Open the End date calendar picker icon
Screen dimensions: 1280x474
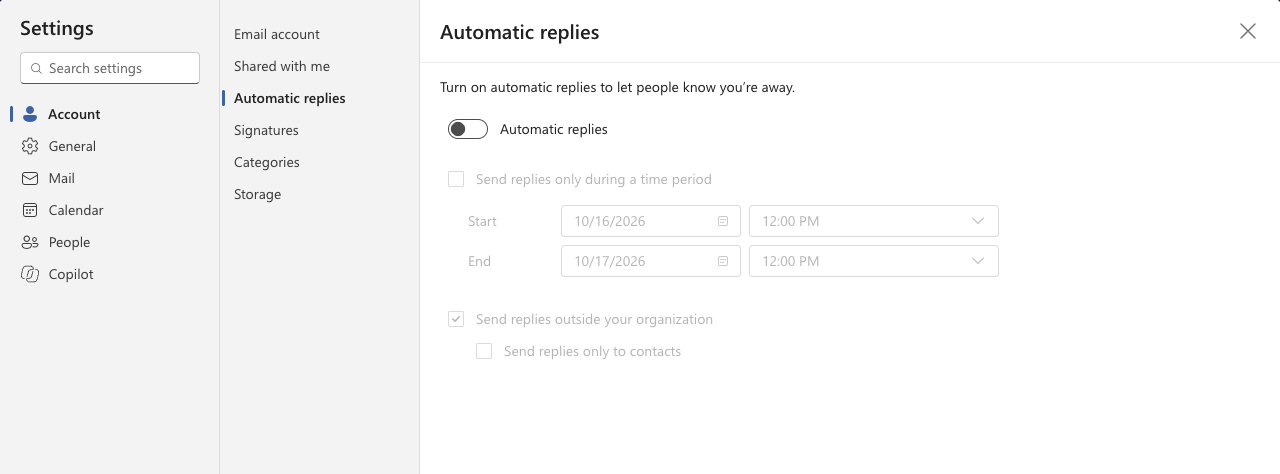point(723,261)
